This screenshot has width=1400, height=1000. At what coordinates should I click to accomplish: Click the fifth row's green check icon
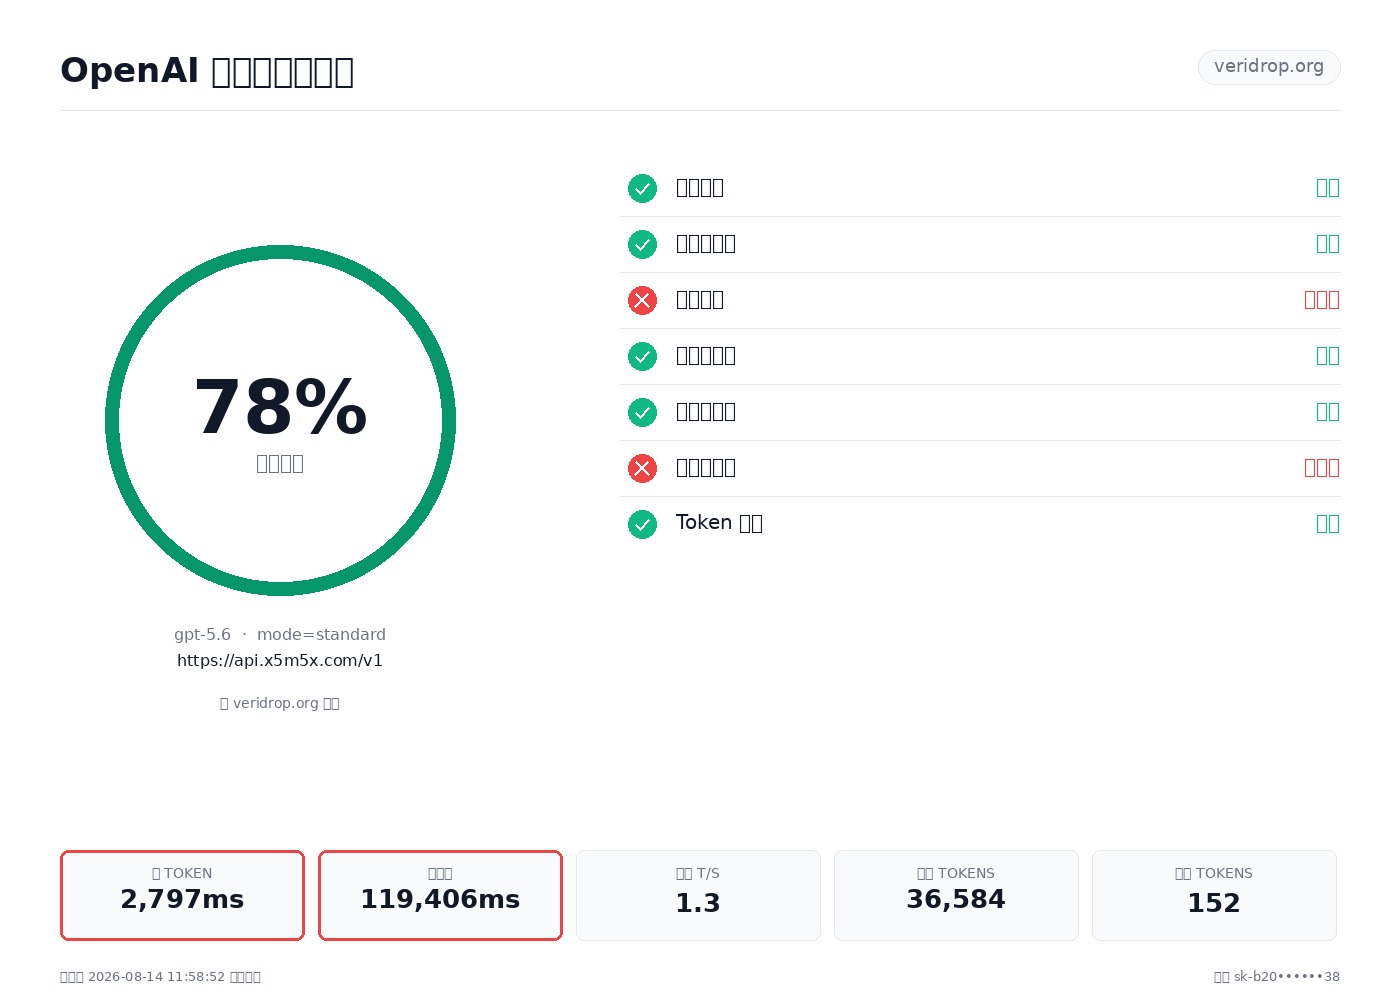coord(642,412)
